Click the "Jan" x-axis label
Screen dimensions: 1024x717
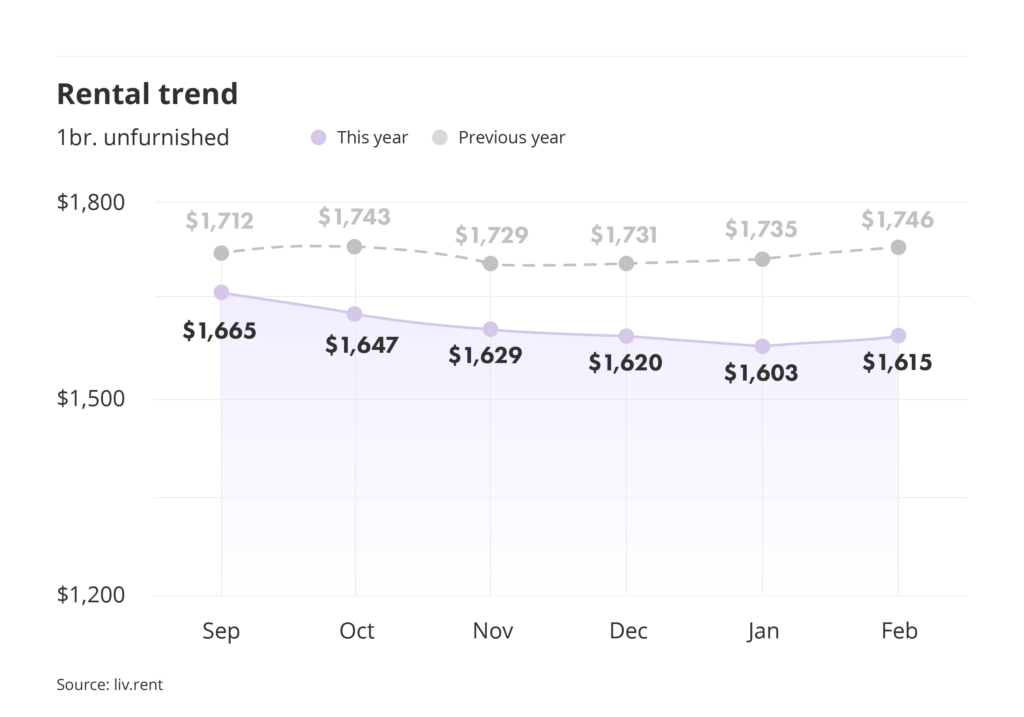pos(762,631)
